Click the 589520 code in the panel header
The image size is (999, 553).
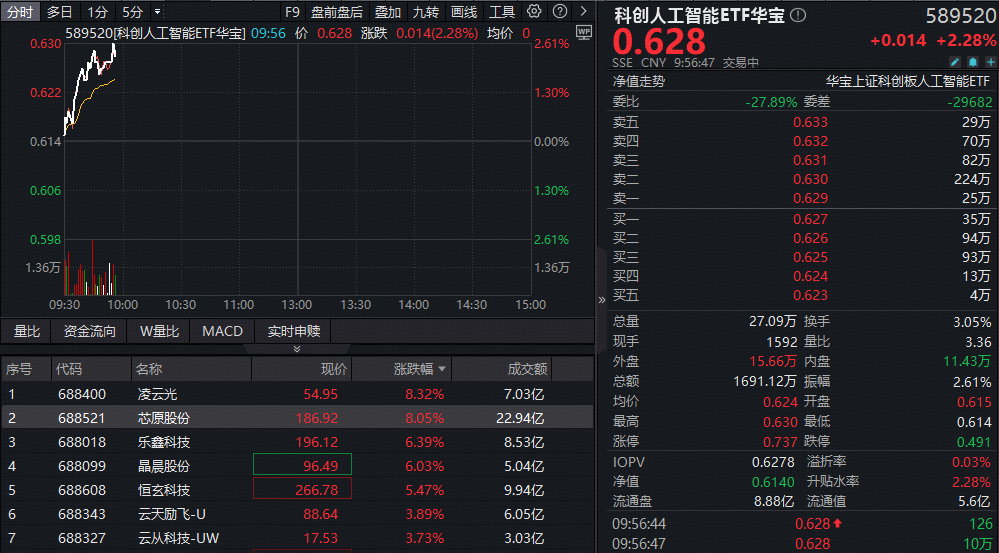[960, 15]
